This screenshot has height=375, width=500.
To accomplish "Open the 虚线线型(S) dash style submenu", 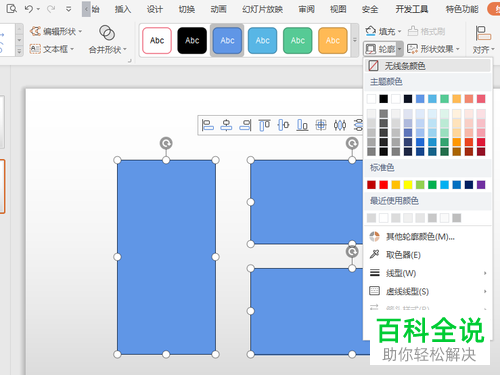I will (x=428, y=291).
